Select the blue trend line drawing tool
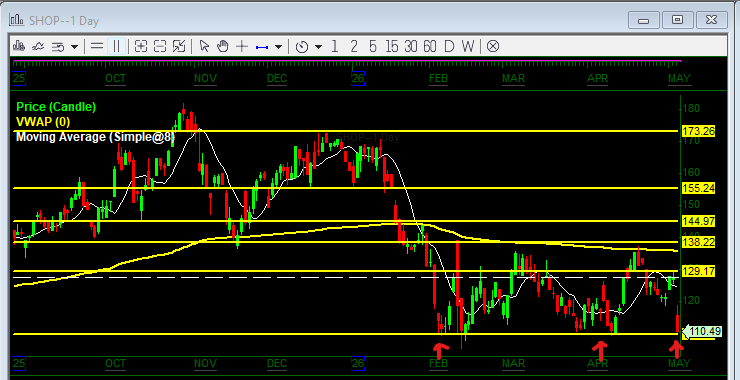Image resolution: width=740 pixels, height=380 pixels. click(x=262, y=47)
